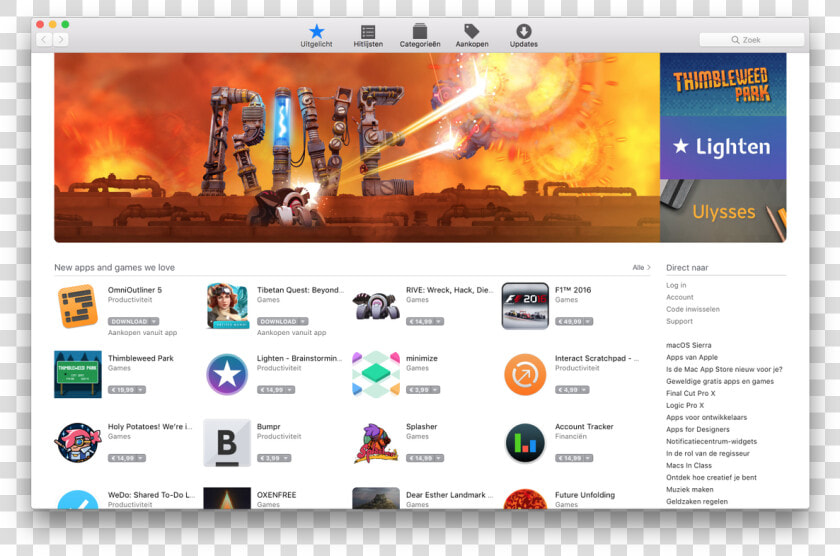Open the Lighten star app icon
The width and height of the screenshot is (840, 556).
(x=227, y=374)
